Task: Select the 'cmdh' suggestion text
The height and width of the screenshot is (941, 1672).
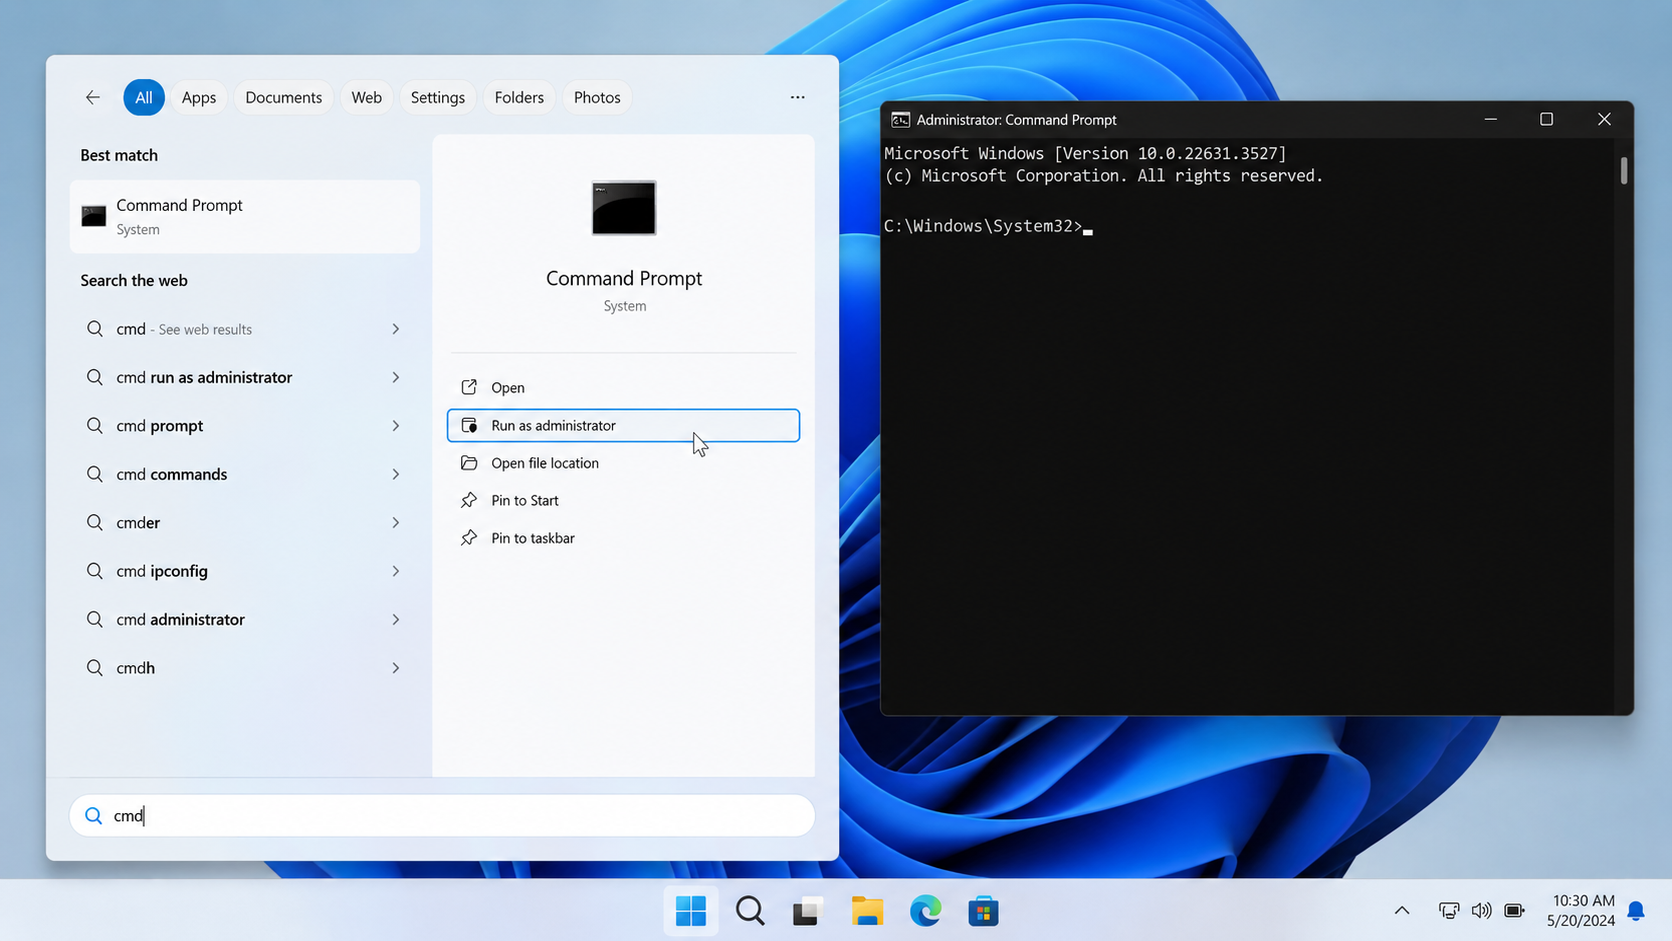Action: (x=135, y=668)
